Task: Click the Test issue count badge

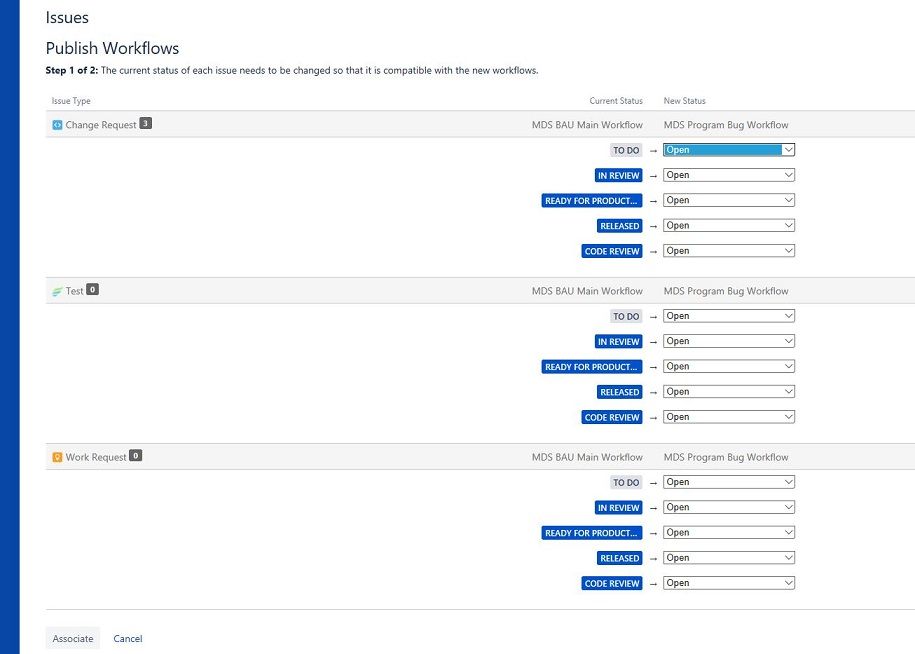Action: [92, 290]
